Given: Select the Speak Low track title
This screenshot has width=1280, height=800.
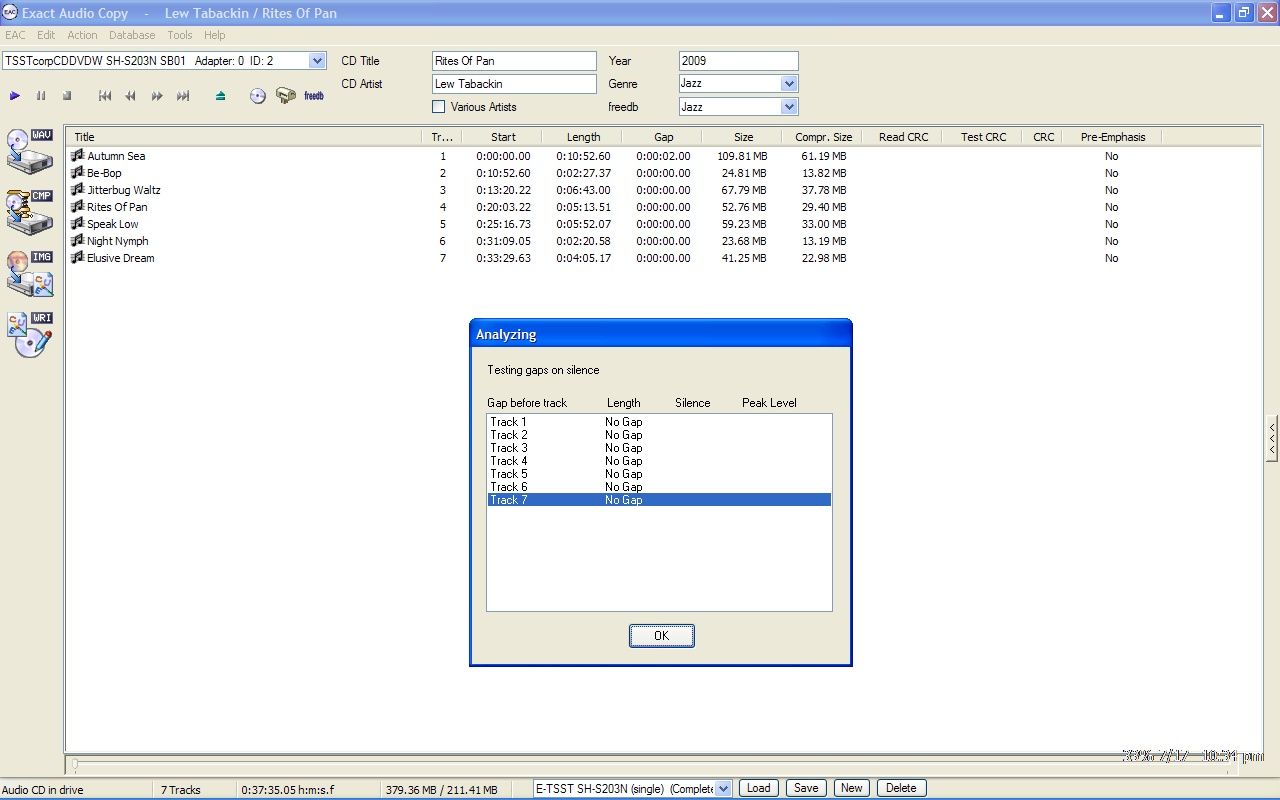Looking at the screenshot, I should pos(113,224).
